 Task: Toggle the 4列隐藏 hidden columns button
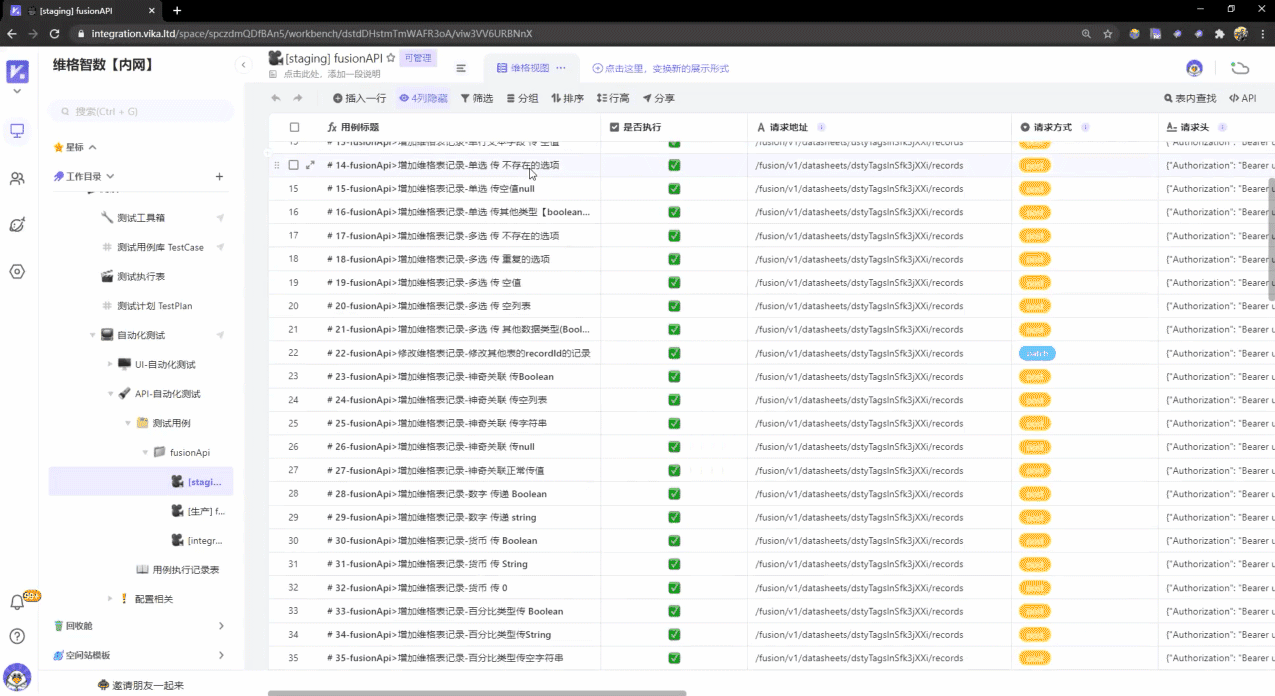coord(423,98)
